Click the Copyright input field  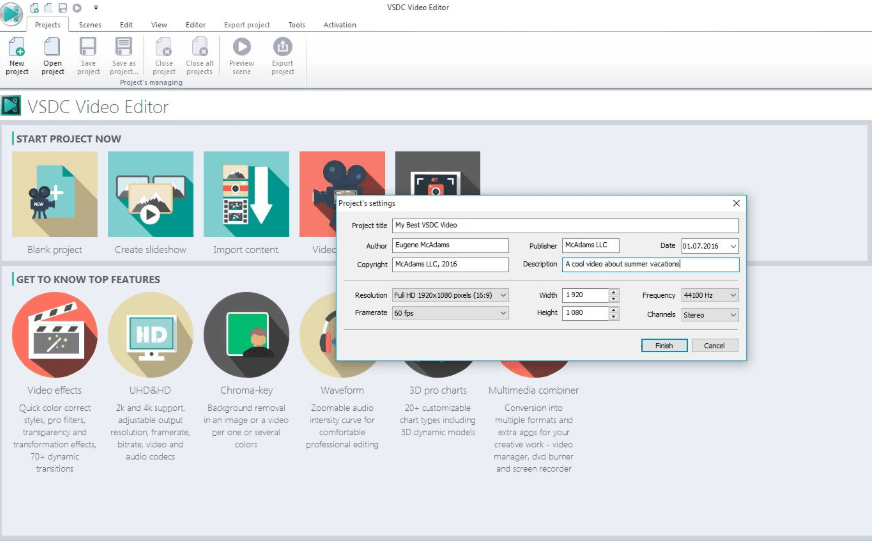[450, 264]
